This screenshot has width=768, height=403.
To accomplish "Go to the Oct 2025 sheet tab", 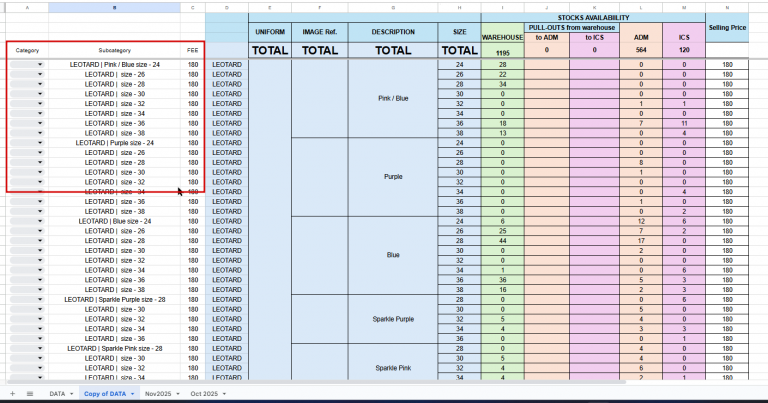I will click(x=204, y=394).
